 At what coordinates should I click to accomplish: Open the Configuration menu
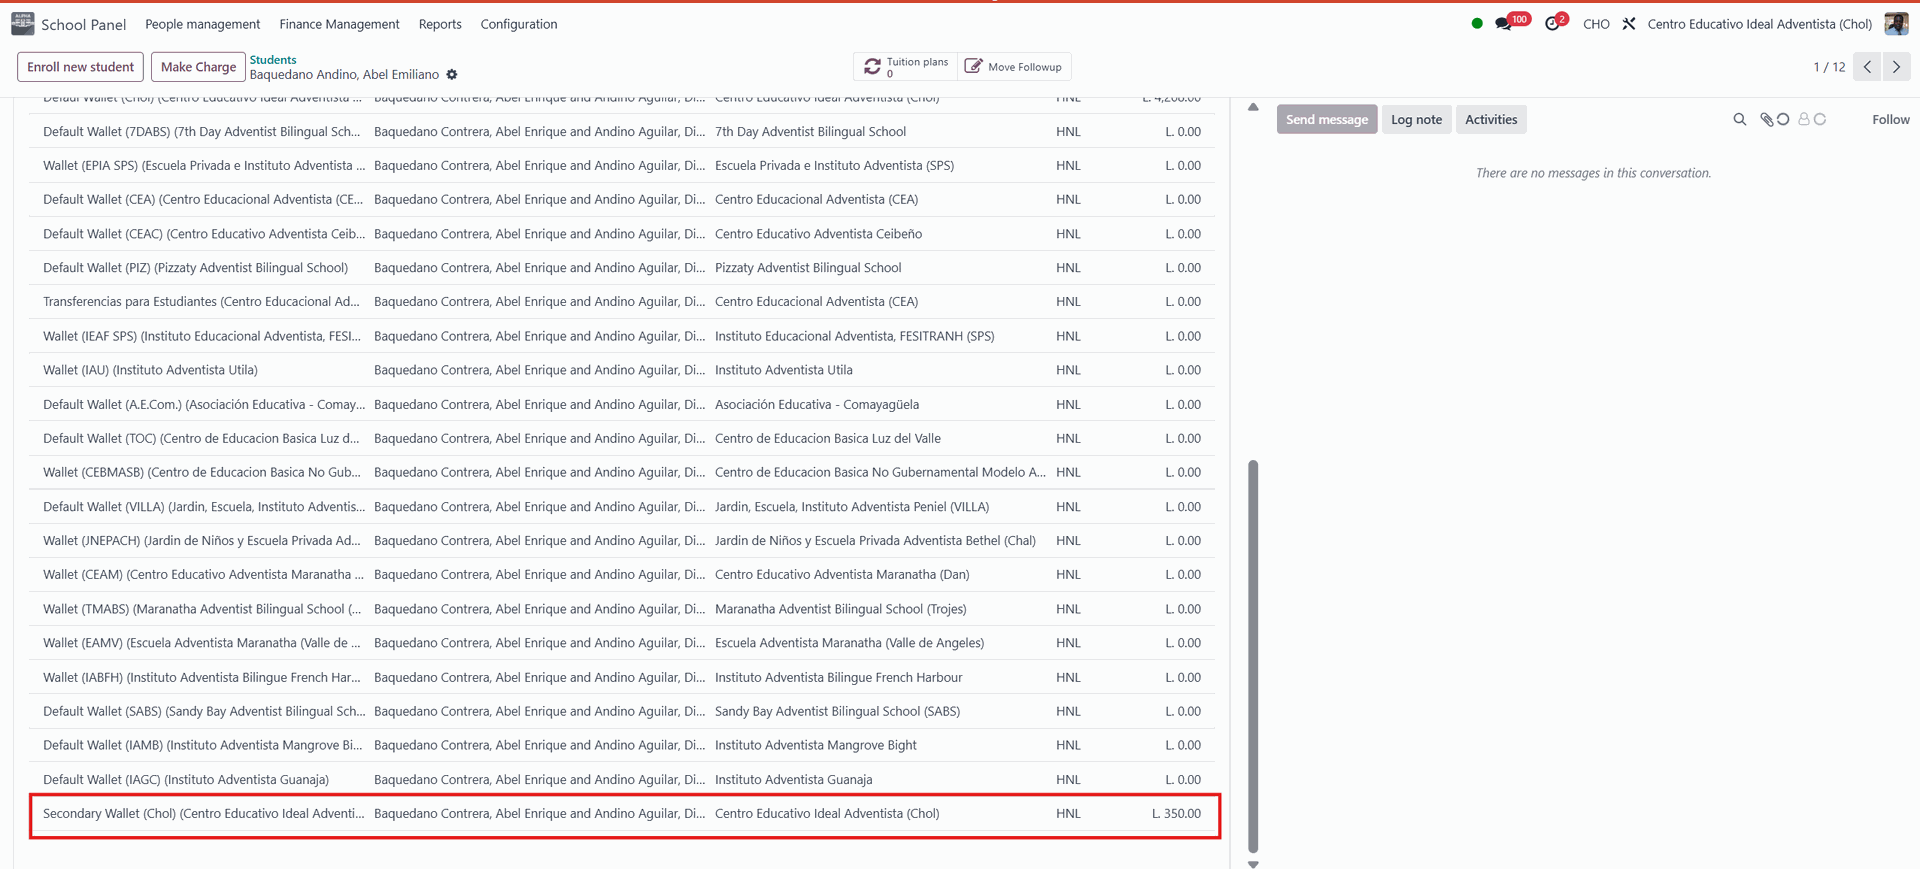tap(519, 24)
